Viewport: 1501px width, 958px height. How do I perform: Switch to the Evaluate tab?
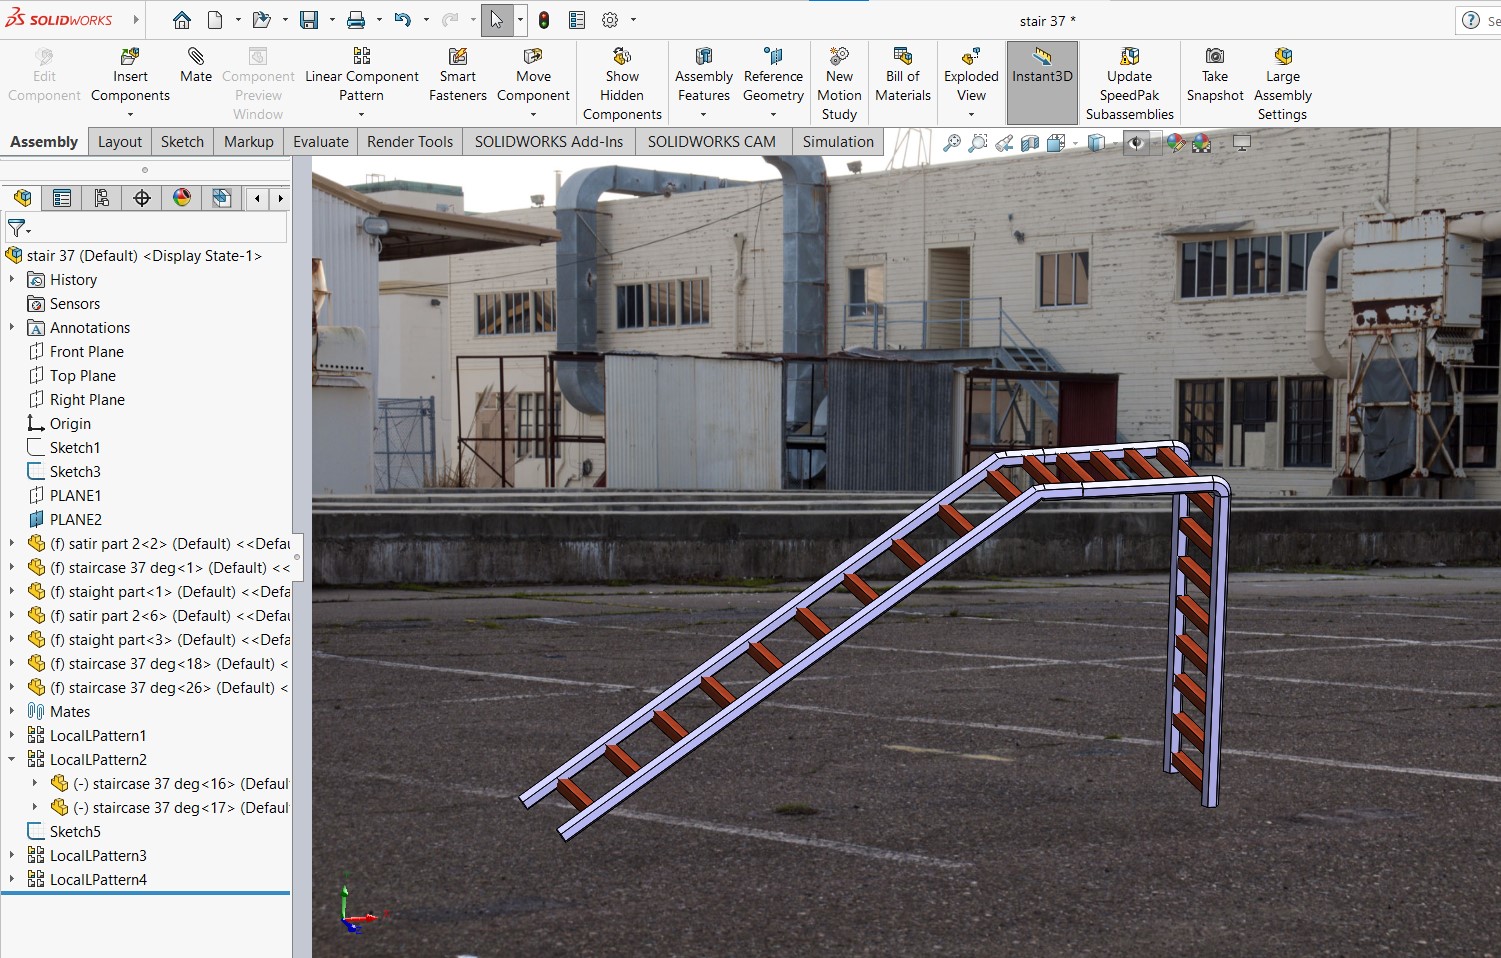pos(320,142)
